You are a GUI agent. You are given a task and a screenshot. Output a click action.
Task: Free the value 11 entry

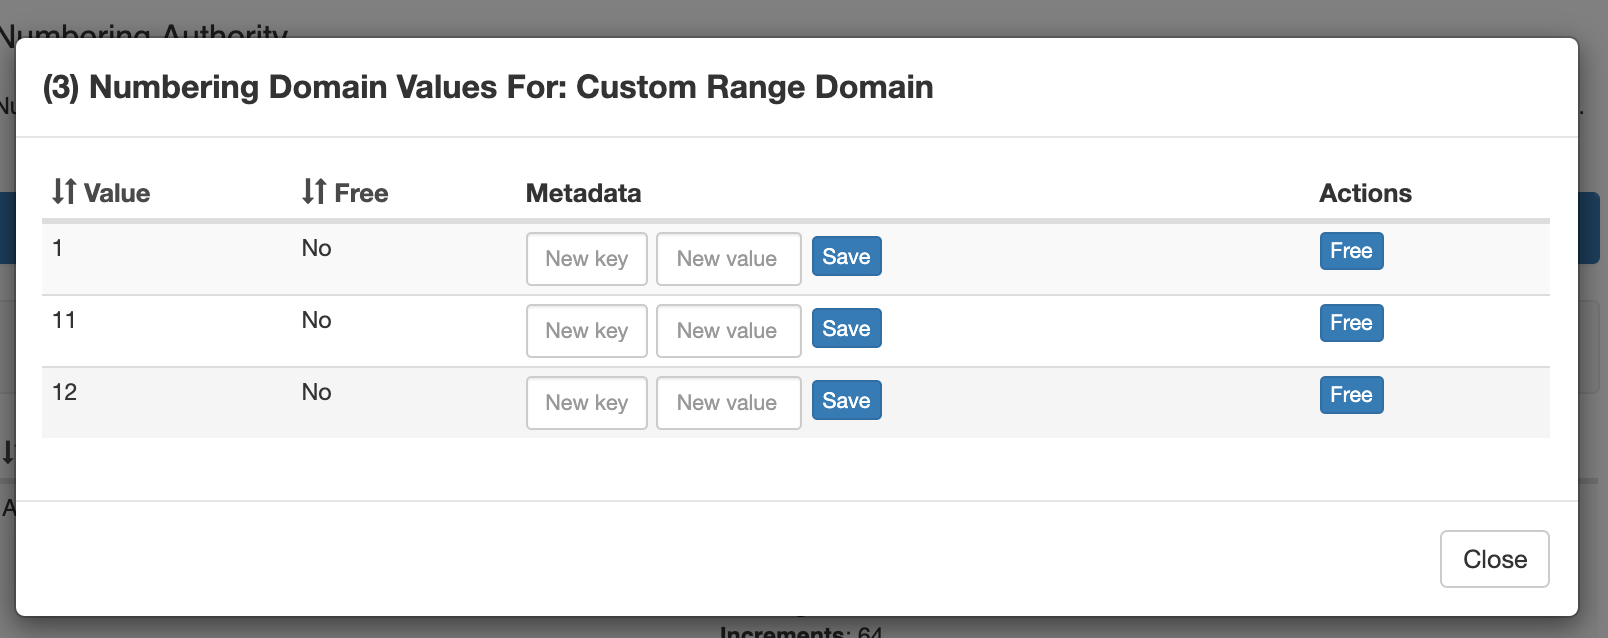(x=1351, y=323)
